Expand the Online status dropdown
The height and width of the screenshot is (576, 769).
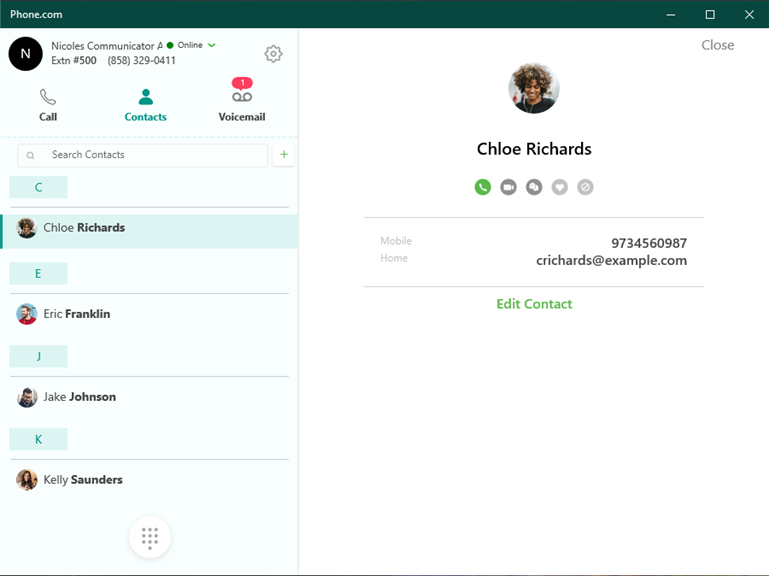click(212, 45)
